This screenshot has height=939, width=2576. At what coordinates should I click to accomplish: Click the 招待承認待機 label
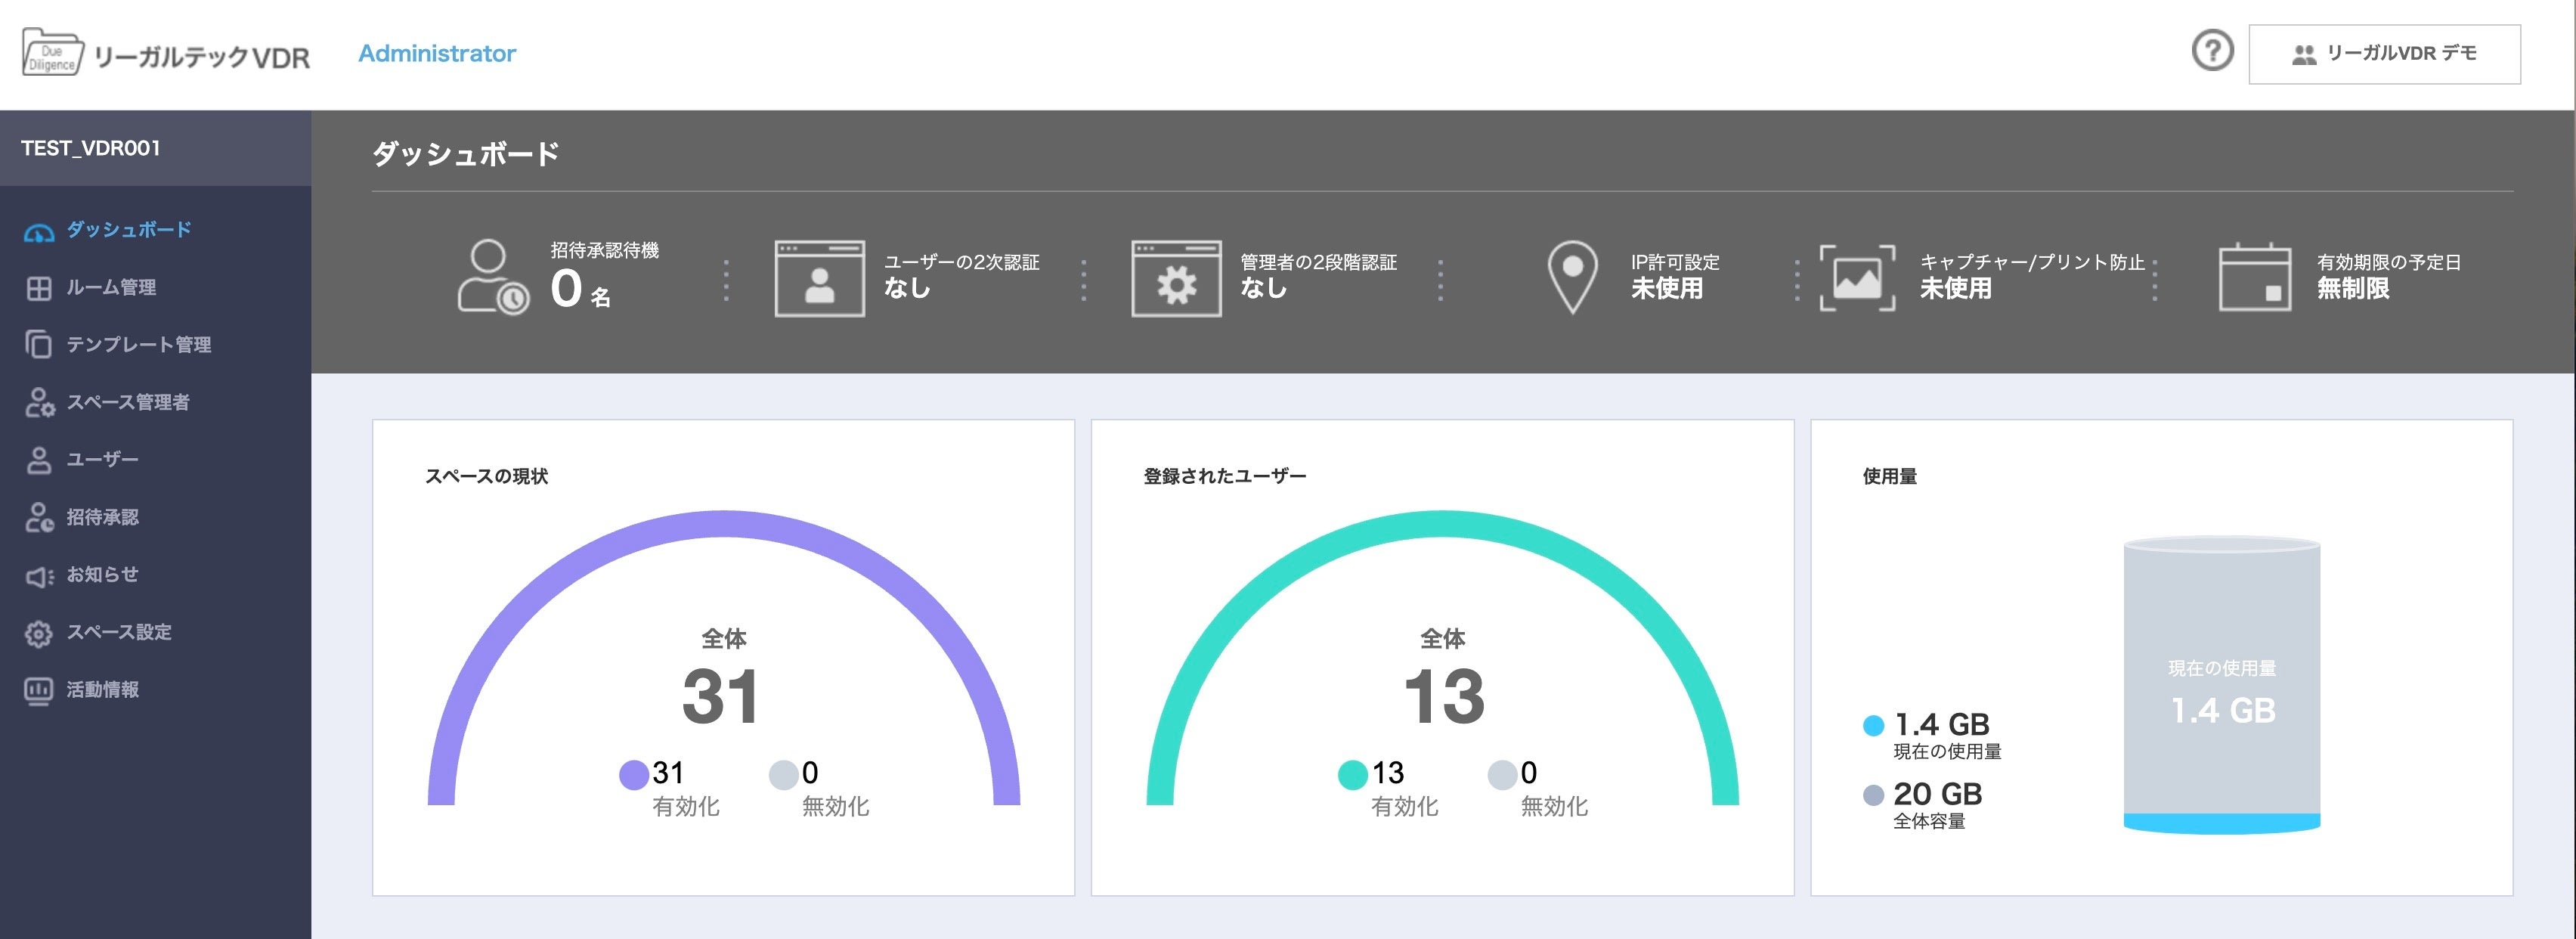[x=604, y=250]
